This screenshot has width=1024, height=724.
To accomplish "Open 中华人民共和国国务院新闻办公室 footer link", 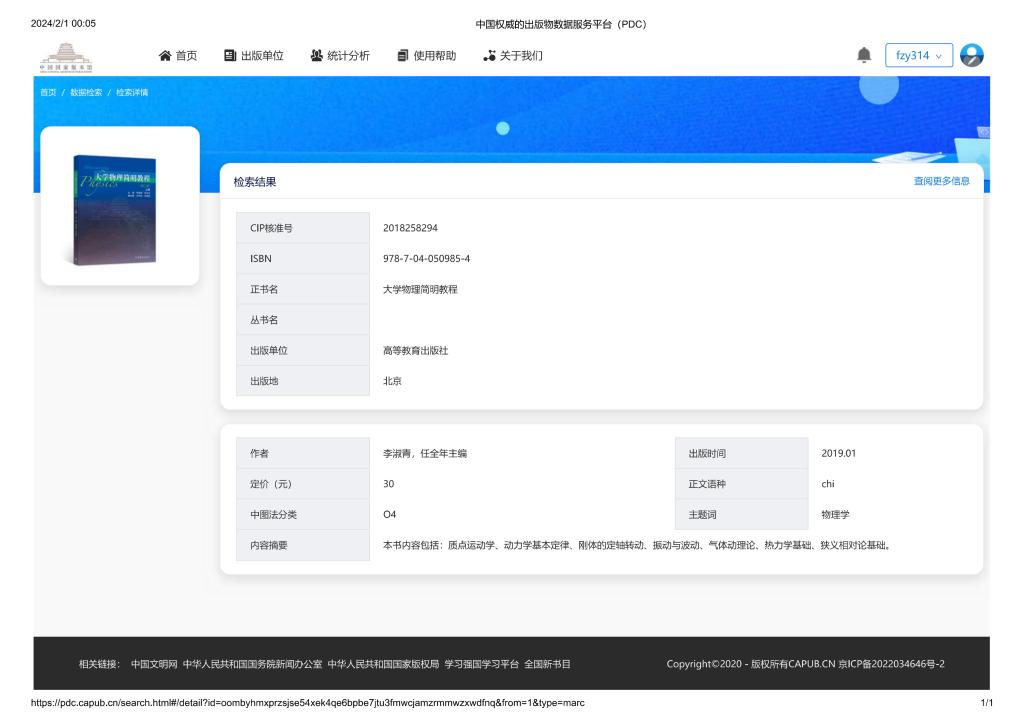I will 252,664.
